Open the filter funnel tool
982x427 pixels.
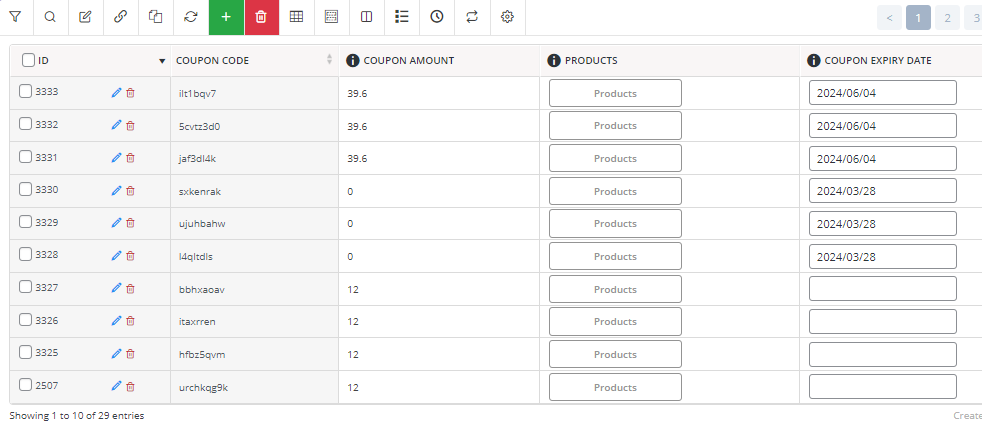coord(16,18)
